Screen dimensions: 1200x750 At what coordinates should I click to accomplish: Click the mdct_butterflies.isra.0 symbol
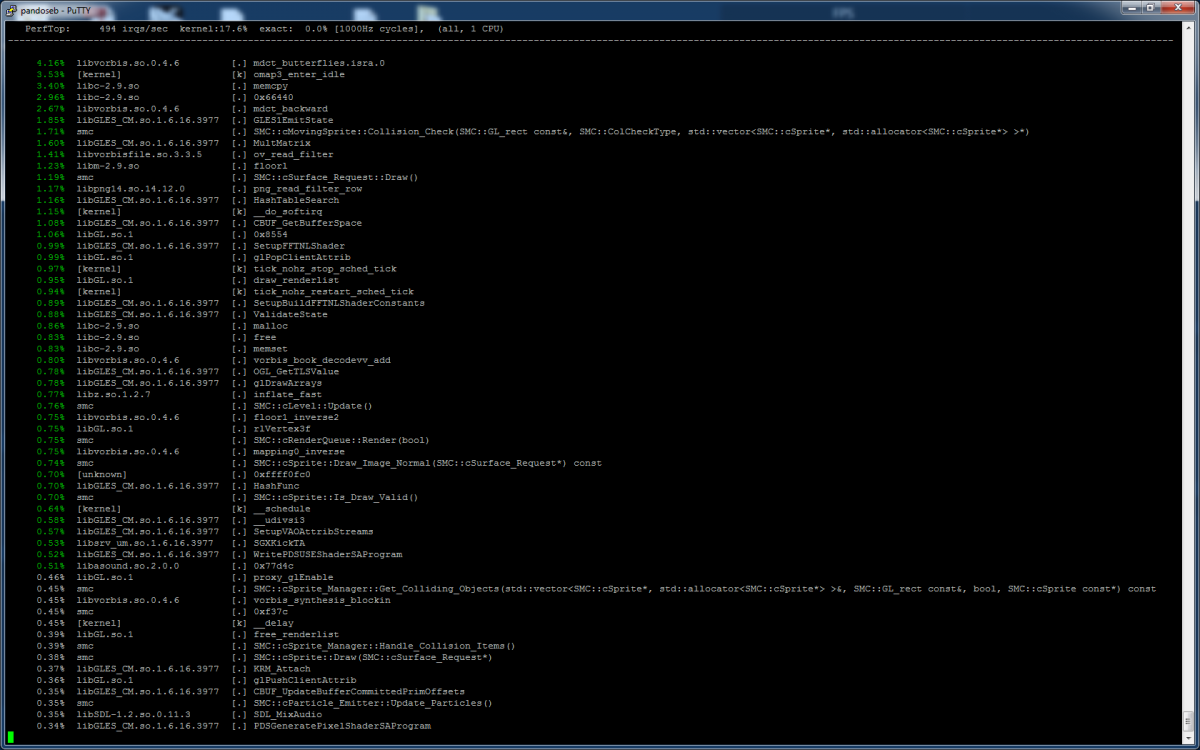coord(318,63)
